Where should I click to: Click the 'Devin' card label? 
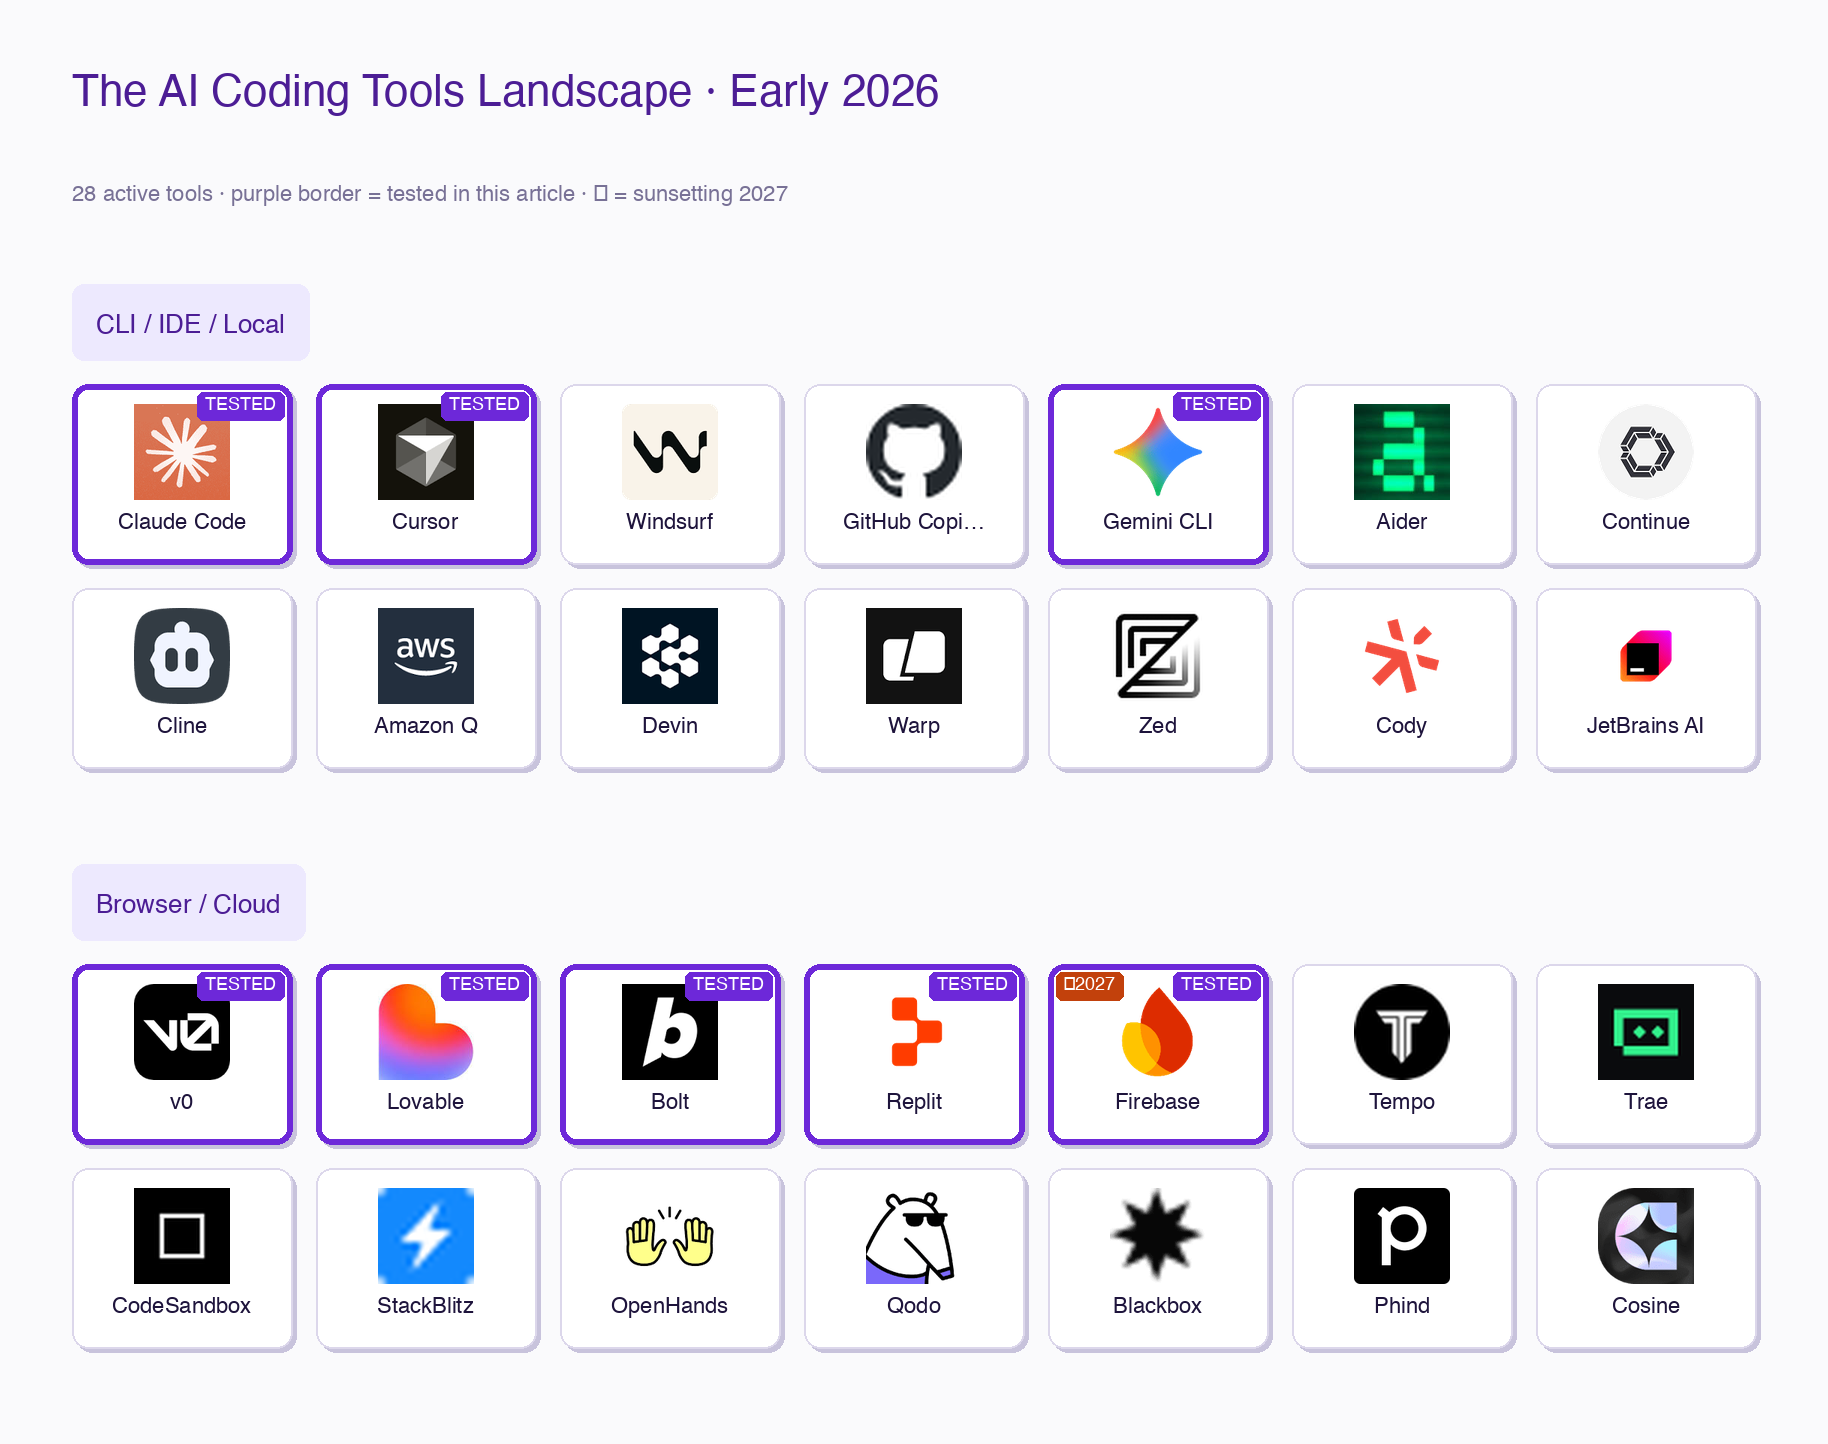point(670,725)
